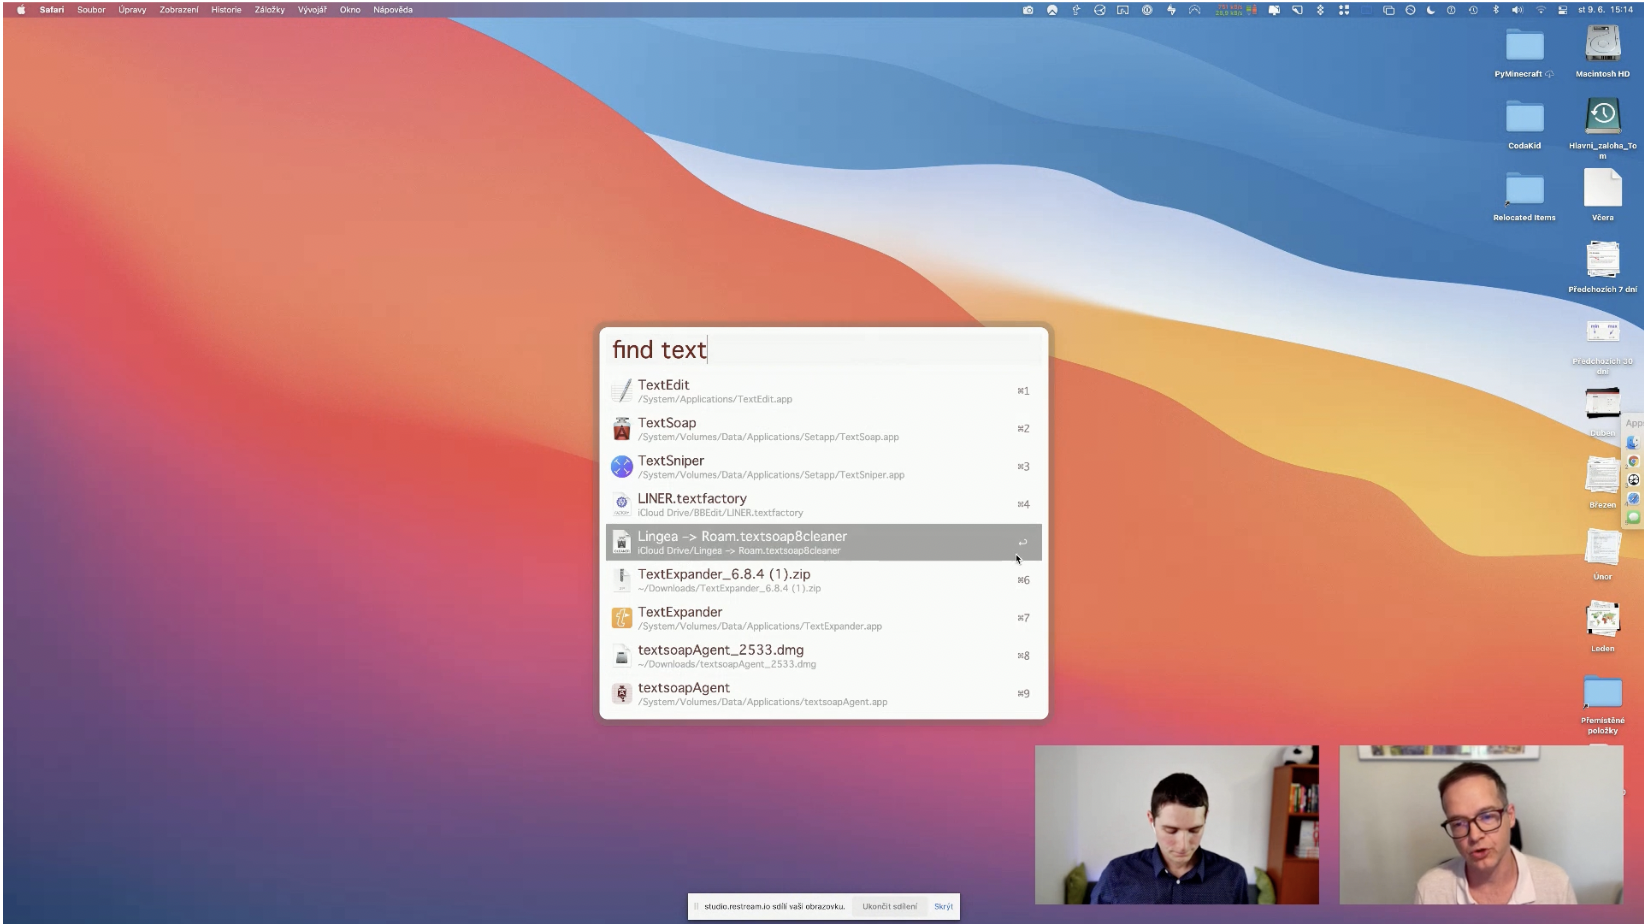Open the Soubor menu
Image resolution: width=1644 pixels, height=924 pixels.
click(x=91, y=10)
